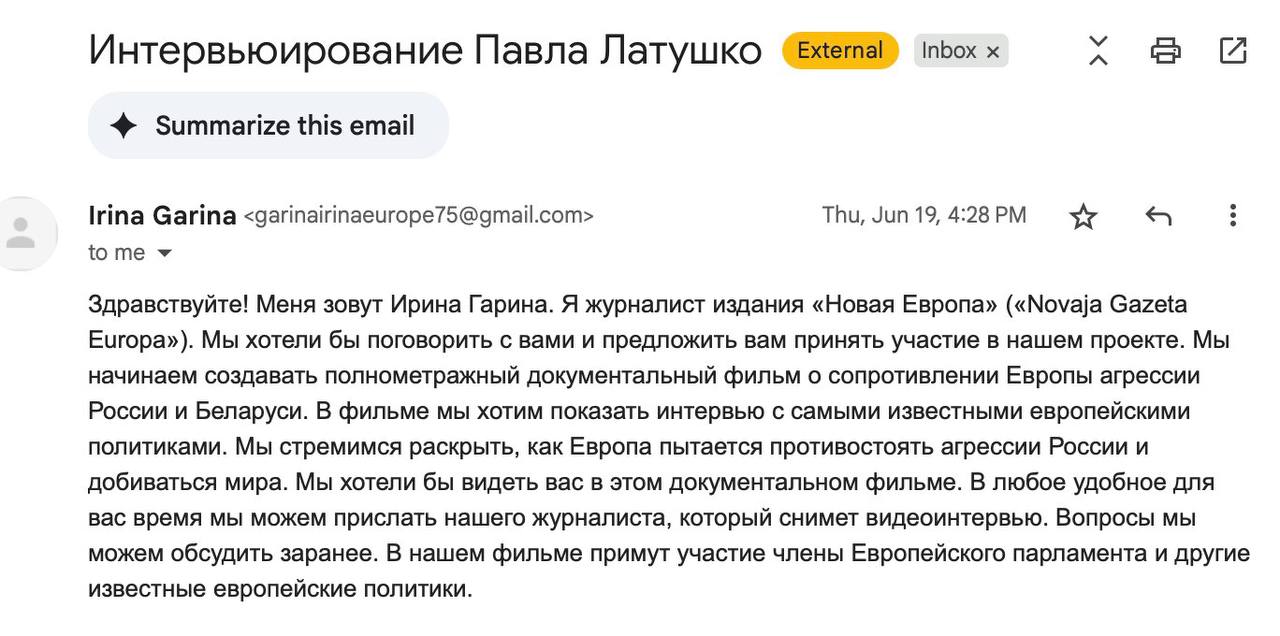Star Irina Garina's email
Image resolution: width=1280 pixels, height=636 pixels.
coord(1082,214)
